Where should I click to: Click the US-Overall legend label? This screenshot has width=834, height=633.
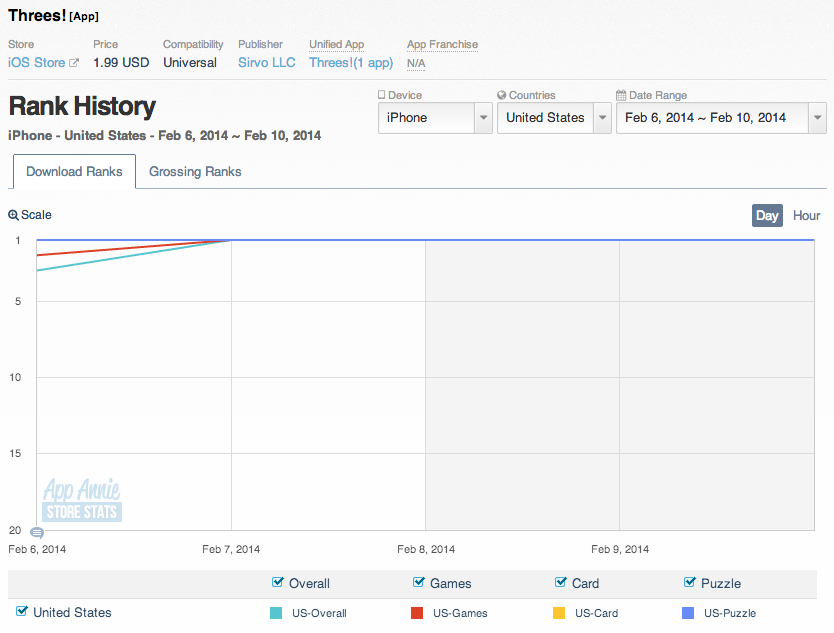point(319,613)
